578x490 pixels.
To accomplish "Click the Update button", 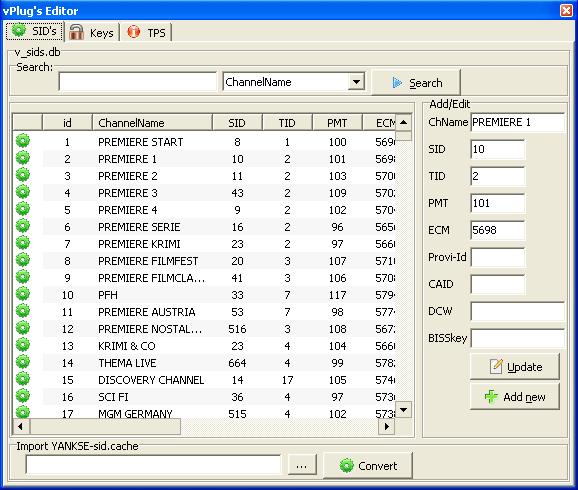I will point(515,366).
